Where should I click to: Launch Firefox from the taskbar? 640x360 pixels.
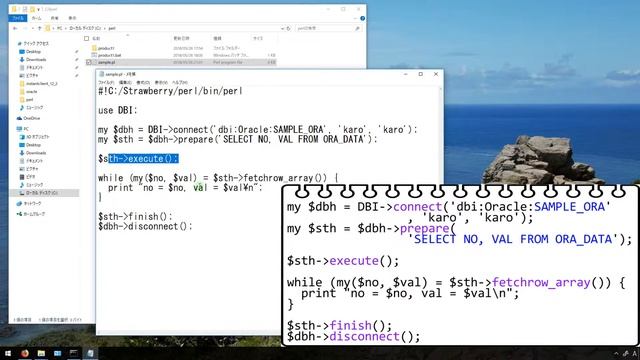[x=24, y=353]
